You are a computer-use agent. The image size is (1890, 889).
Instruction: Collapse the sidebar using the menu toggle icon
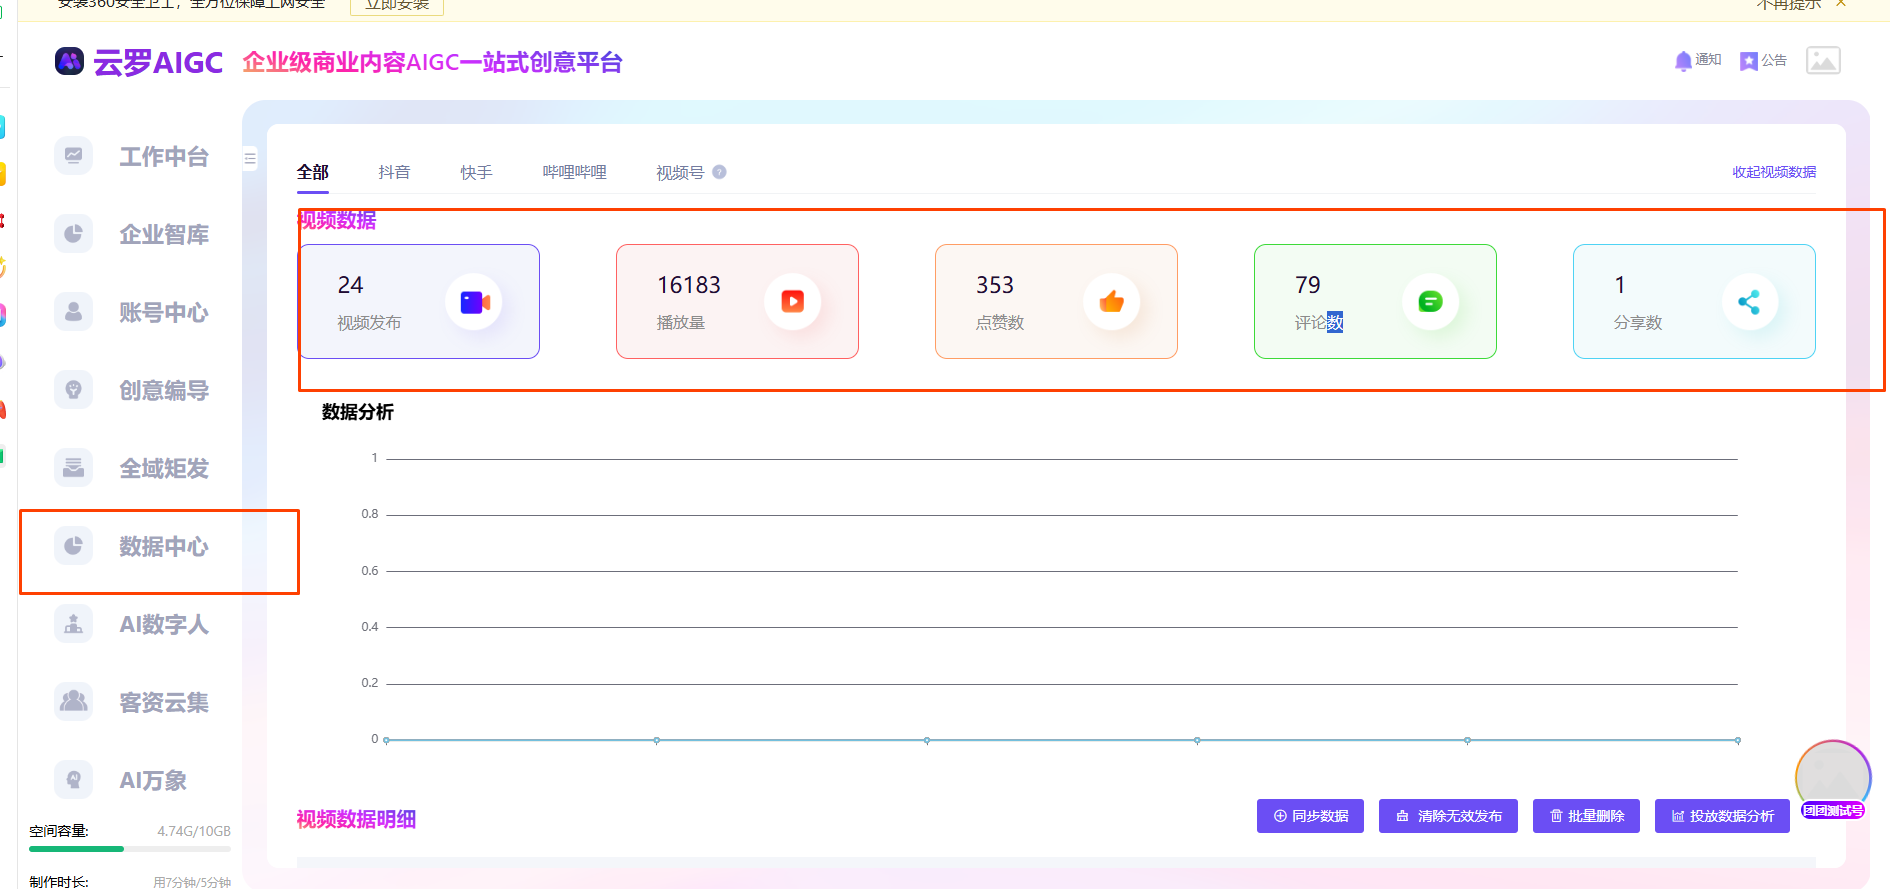(x=250, y=158)
